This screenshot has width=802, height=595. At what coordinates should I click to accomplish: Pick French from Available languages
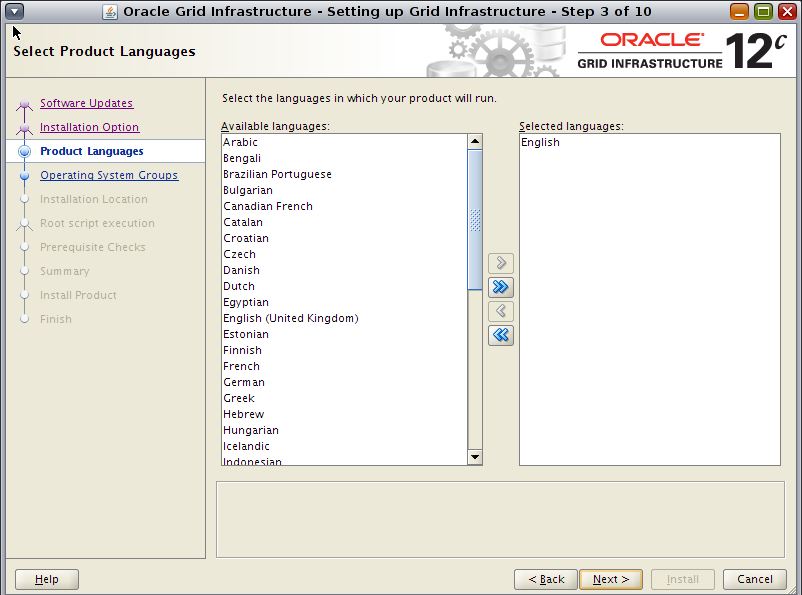pos(344,366)
